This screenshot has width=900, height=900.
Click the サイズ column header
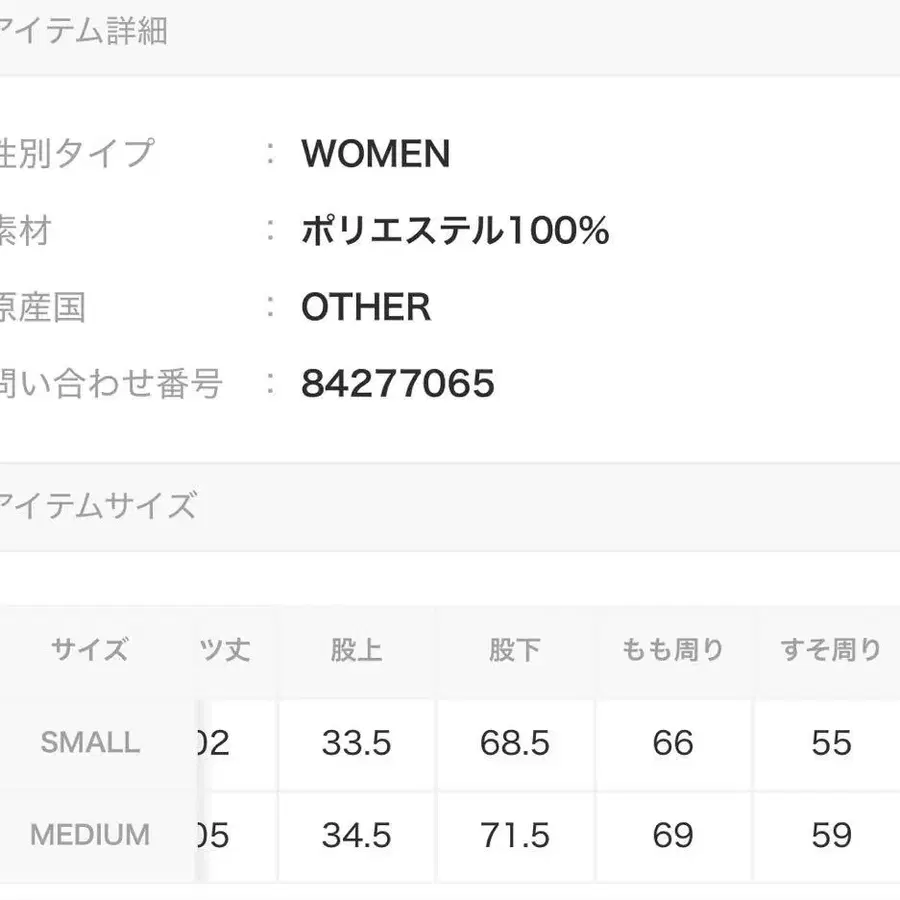click(x=90, y=650)
